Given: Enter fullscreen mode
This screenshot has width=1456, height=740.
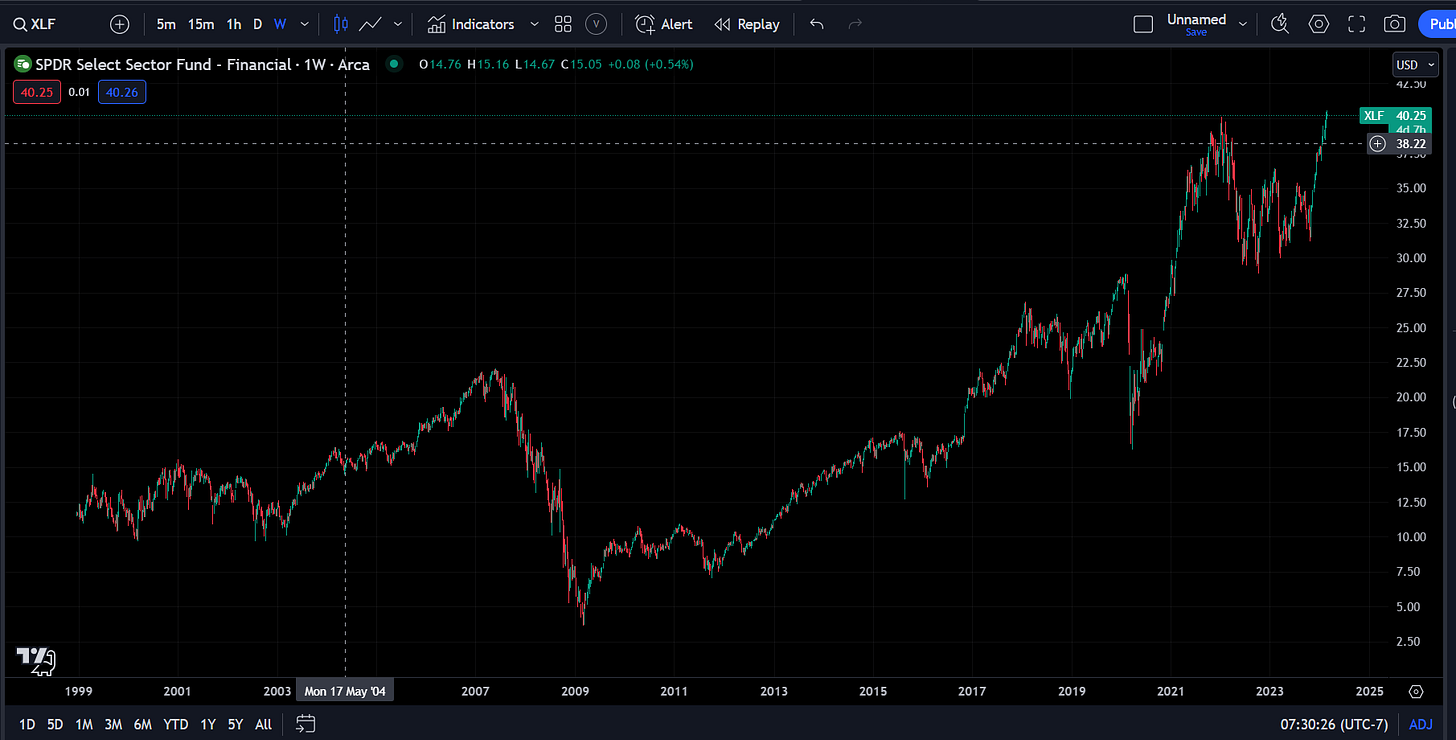Looking at the screenshot, I should 1357,24.
